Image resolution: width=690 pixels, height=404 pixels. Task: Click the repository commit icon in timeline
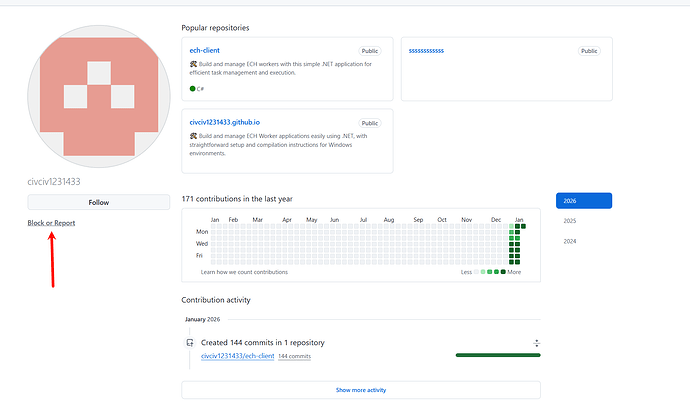[x=190, y=343]
